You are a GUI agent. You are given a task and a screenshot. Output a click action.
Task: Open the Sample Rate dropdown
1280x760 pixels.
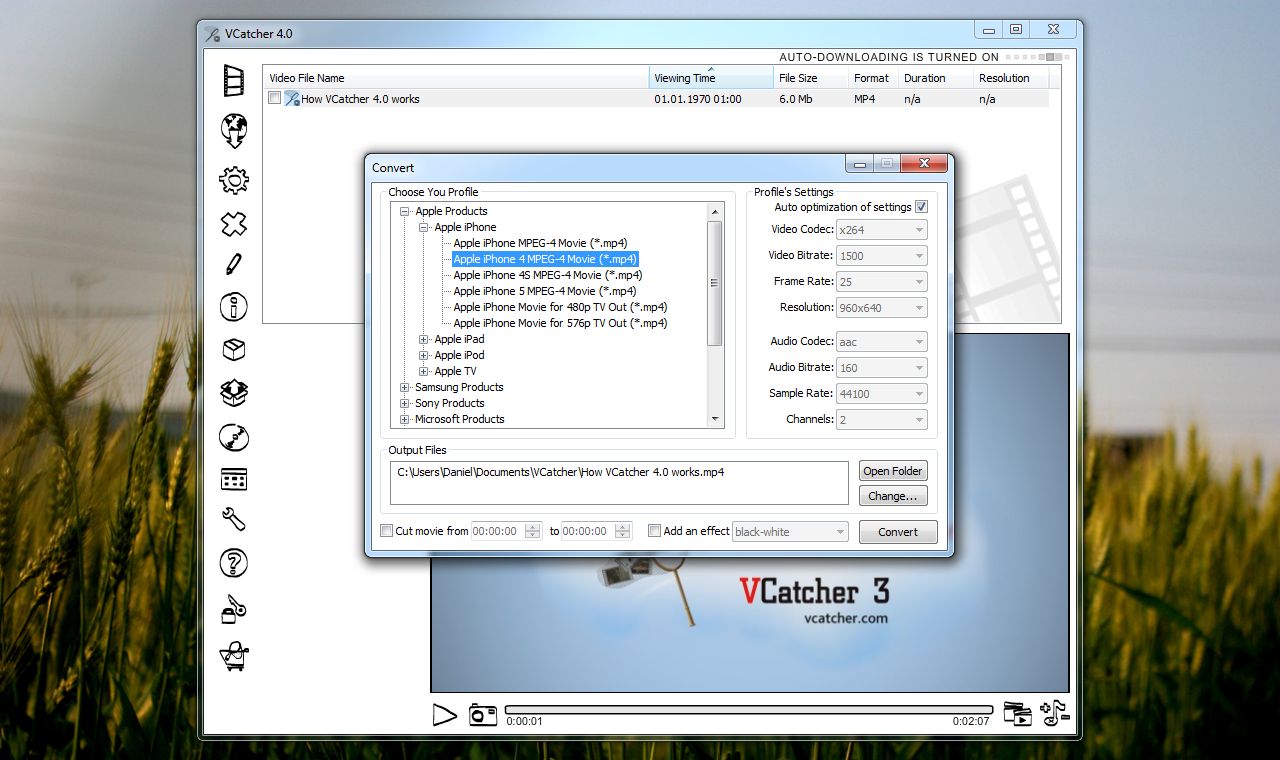pos(882,394)
